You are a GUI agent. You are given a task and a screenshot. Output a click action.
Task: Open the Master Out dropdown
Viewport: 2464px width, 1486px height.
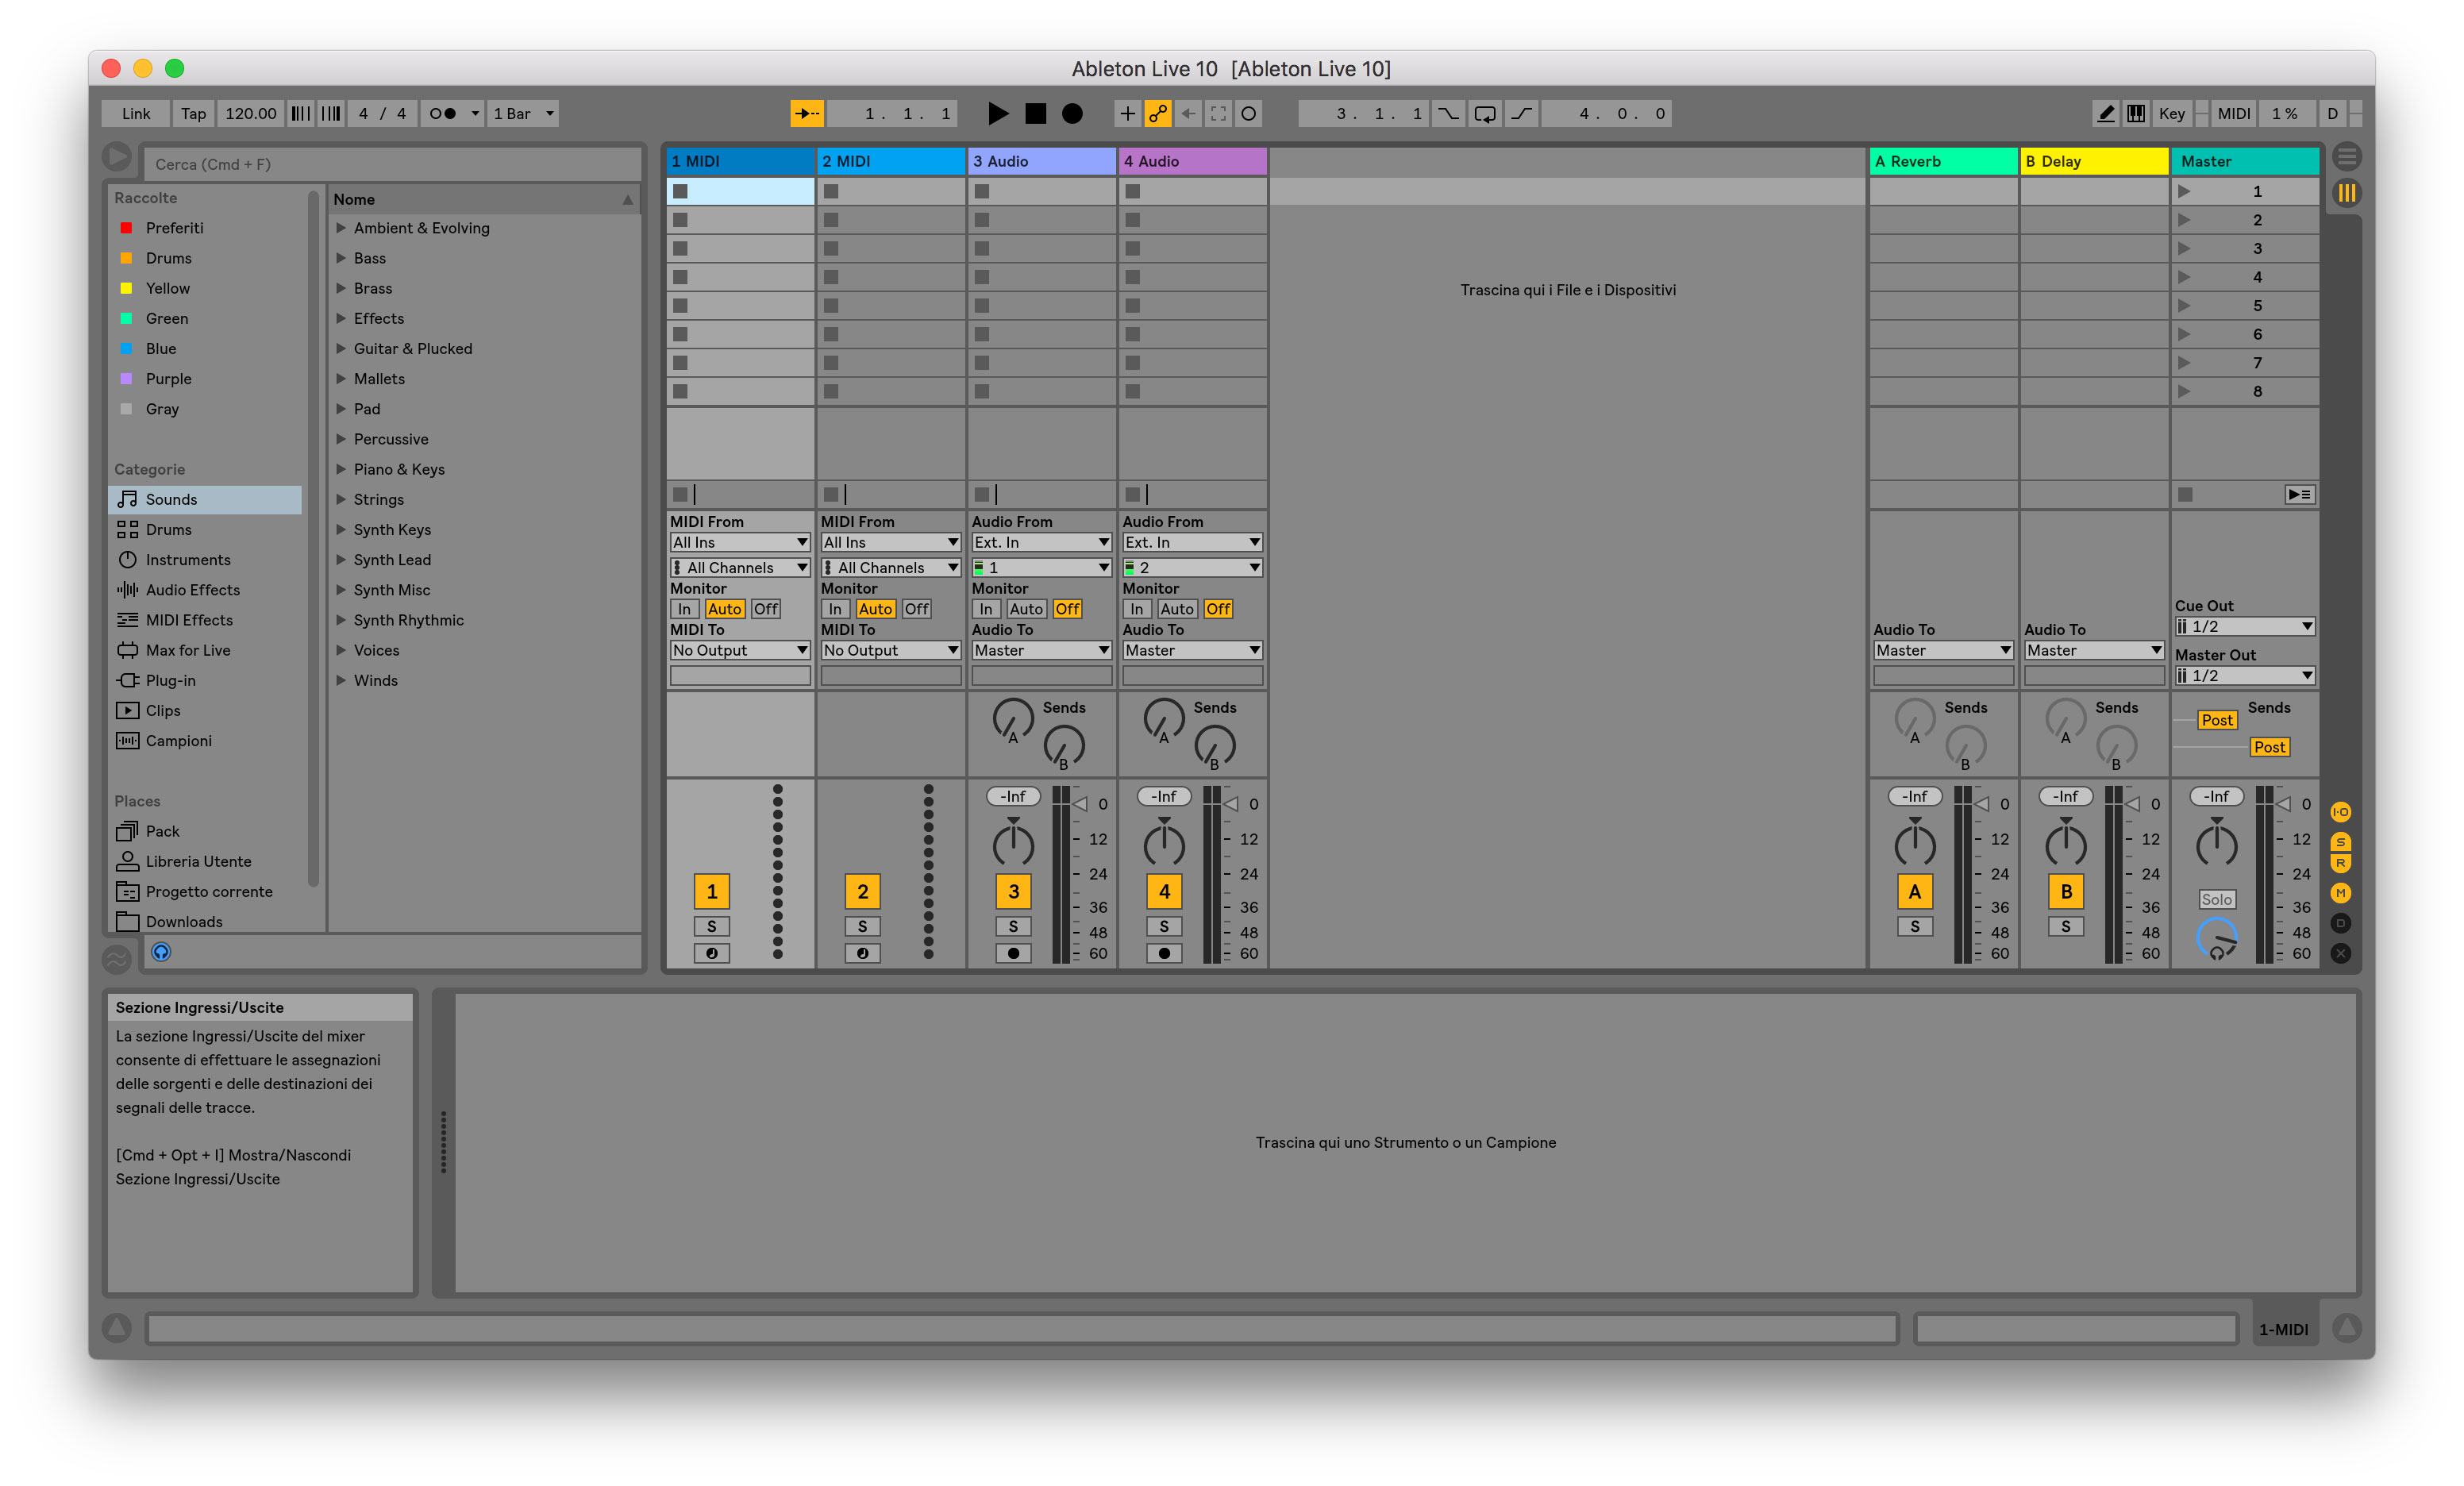[2244, 676]
